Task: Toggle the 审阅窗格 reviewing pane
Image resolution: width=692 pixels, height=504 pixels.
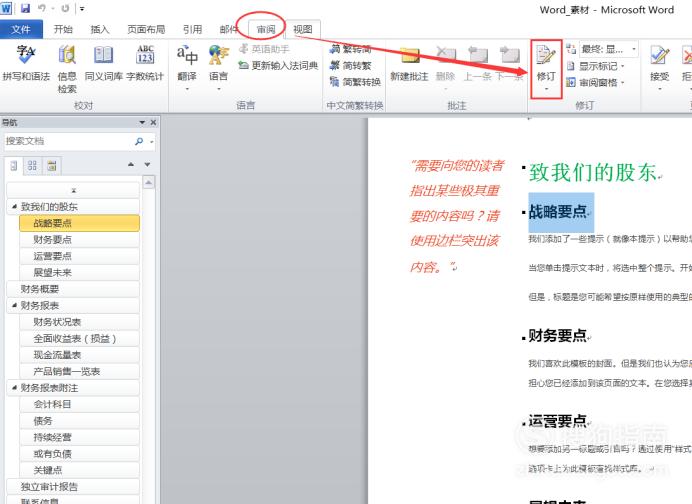Action: click(596, 83)
